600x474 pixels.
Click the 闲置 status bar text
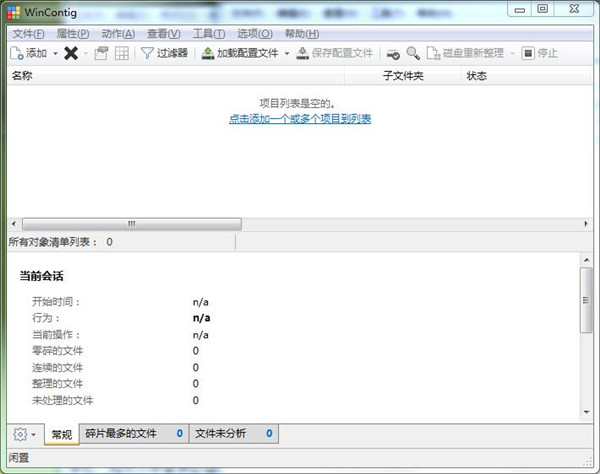[x=19, y=458]
